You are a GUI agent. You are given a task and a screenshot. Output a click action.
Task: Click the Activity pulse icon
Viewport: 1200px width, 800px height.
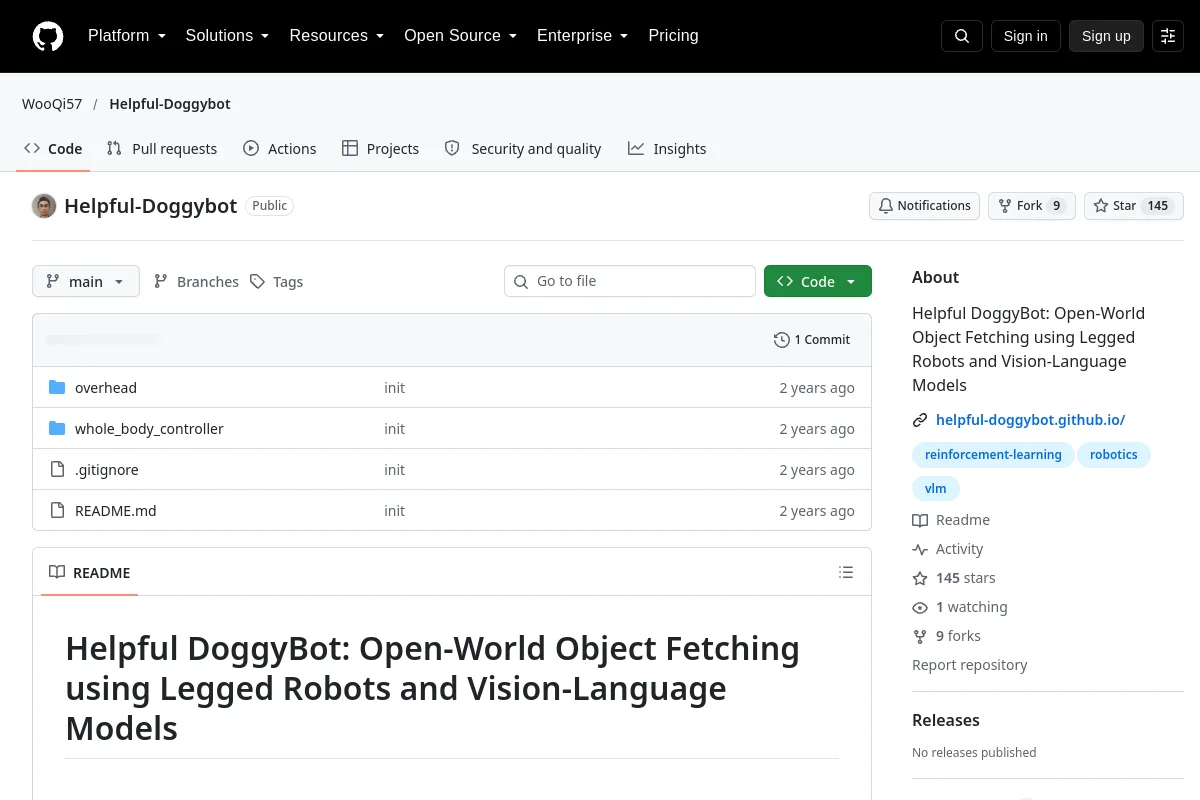click(920, 549)
